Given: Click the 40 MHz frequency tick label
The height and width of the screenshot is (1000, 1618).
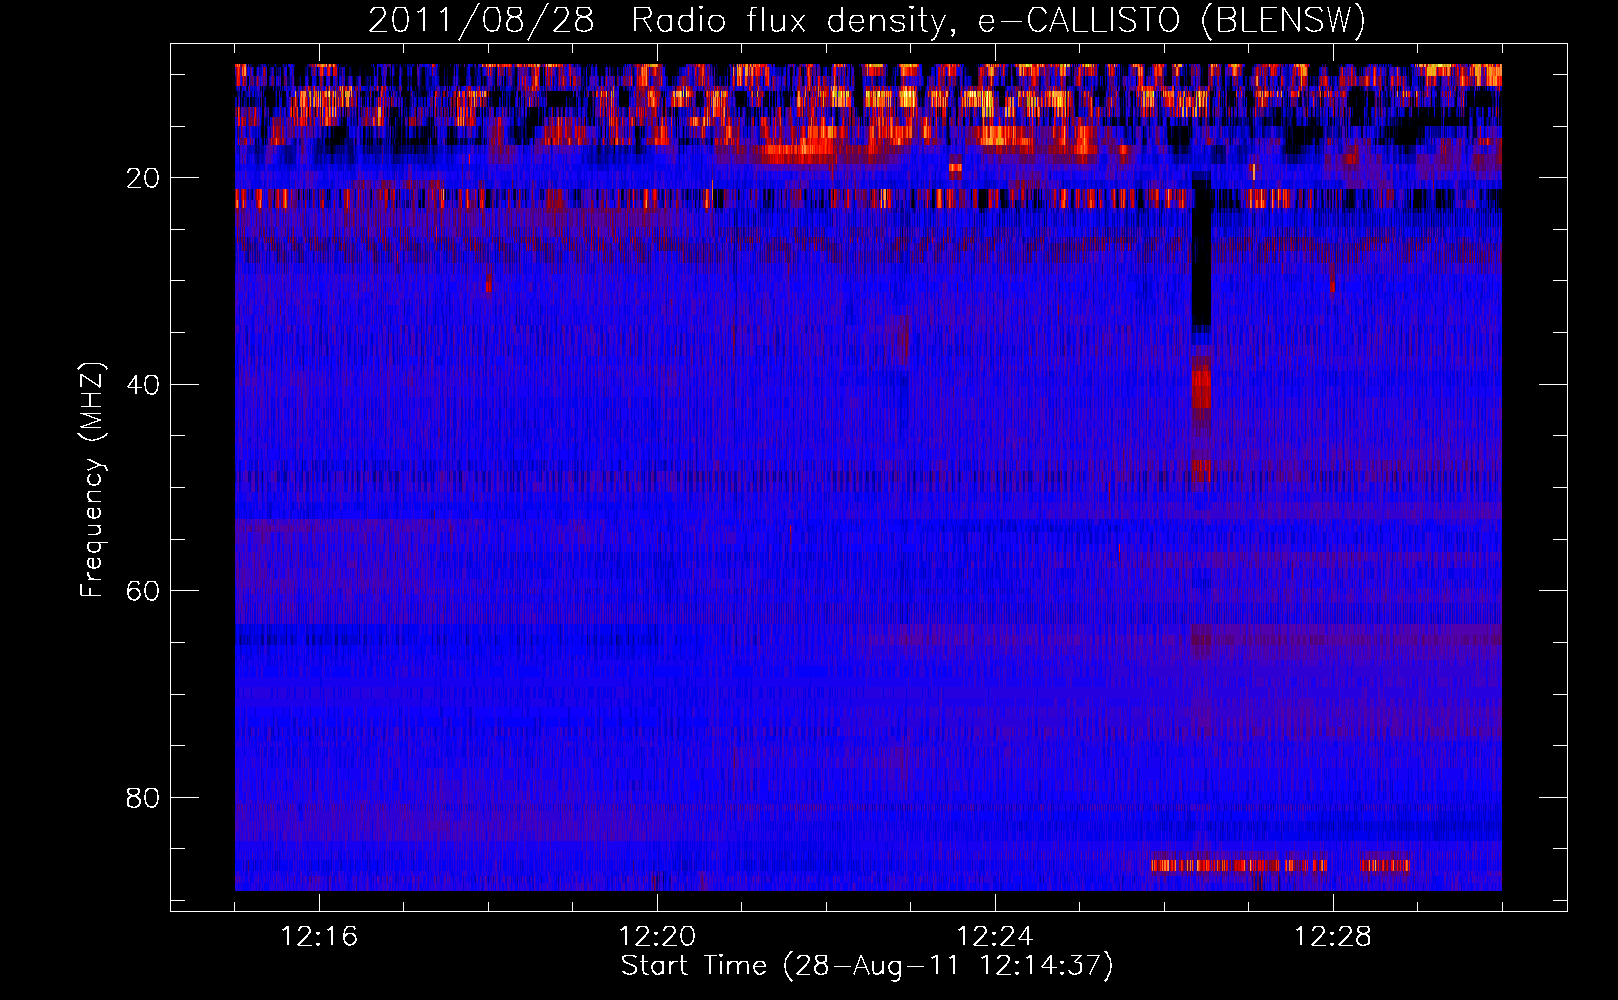Looking at the screenshot, I should click(x=144, y=385).
